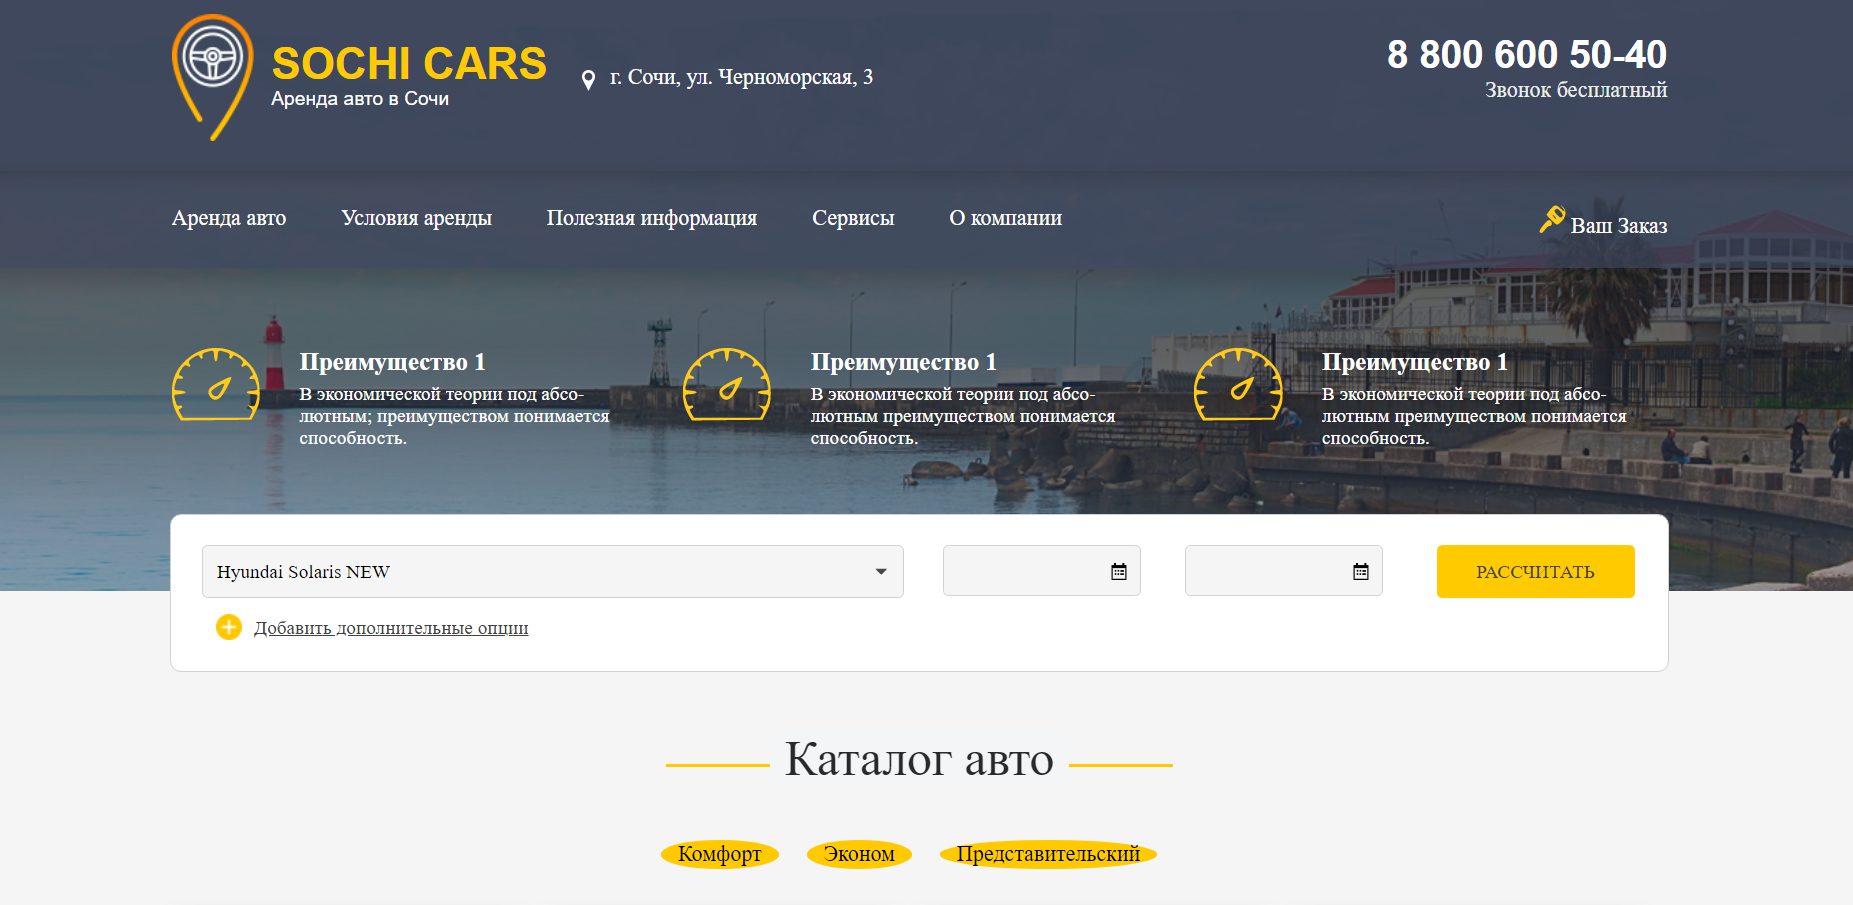Open Аренда авто menu item
This screenshot has width=1853, height=905.
click(x=229, y=218)
